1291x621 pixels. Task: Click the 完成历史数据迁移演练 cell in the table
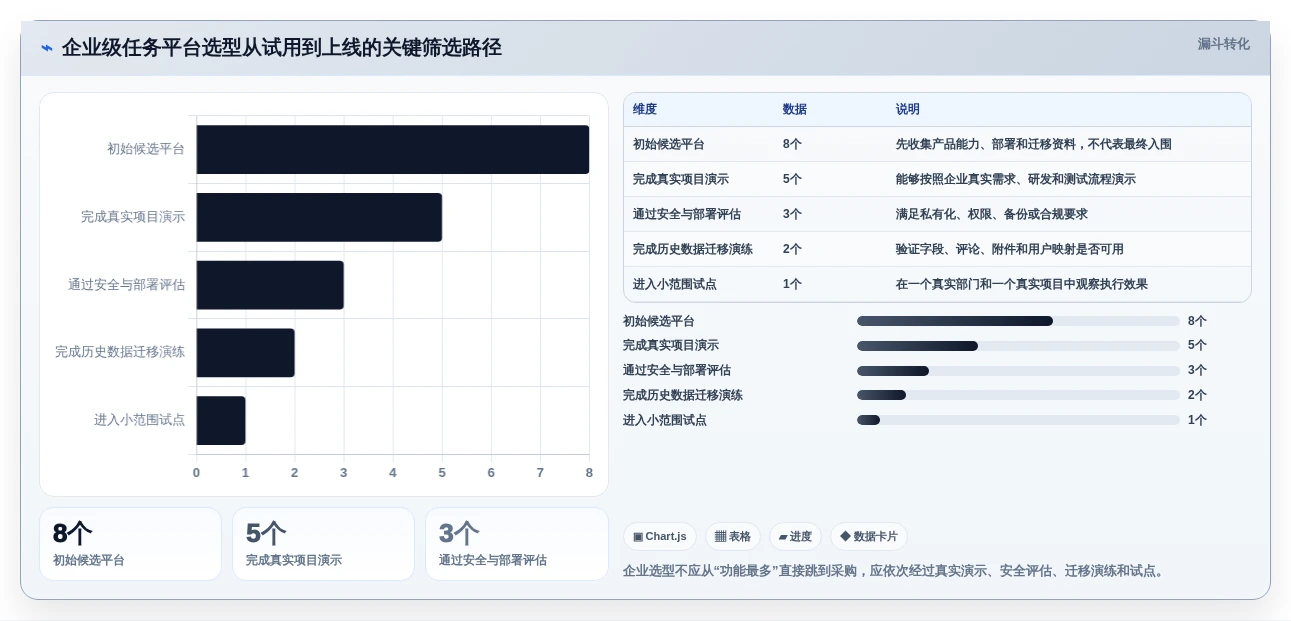coord(693,249)
